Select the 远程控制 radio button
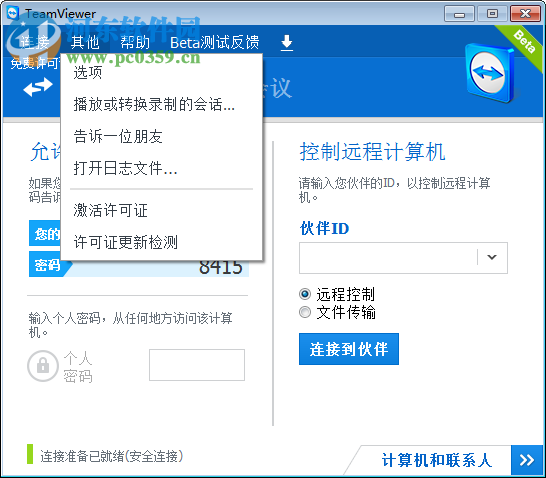Screen dimensions: 546x478 [305, 294]
